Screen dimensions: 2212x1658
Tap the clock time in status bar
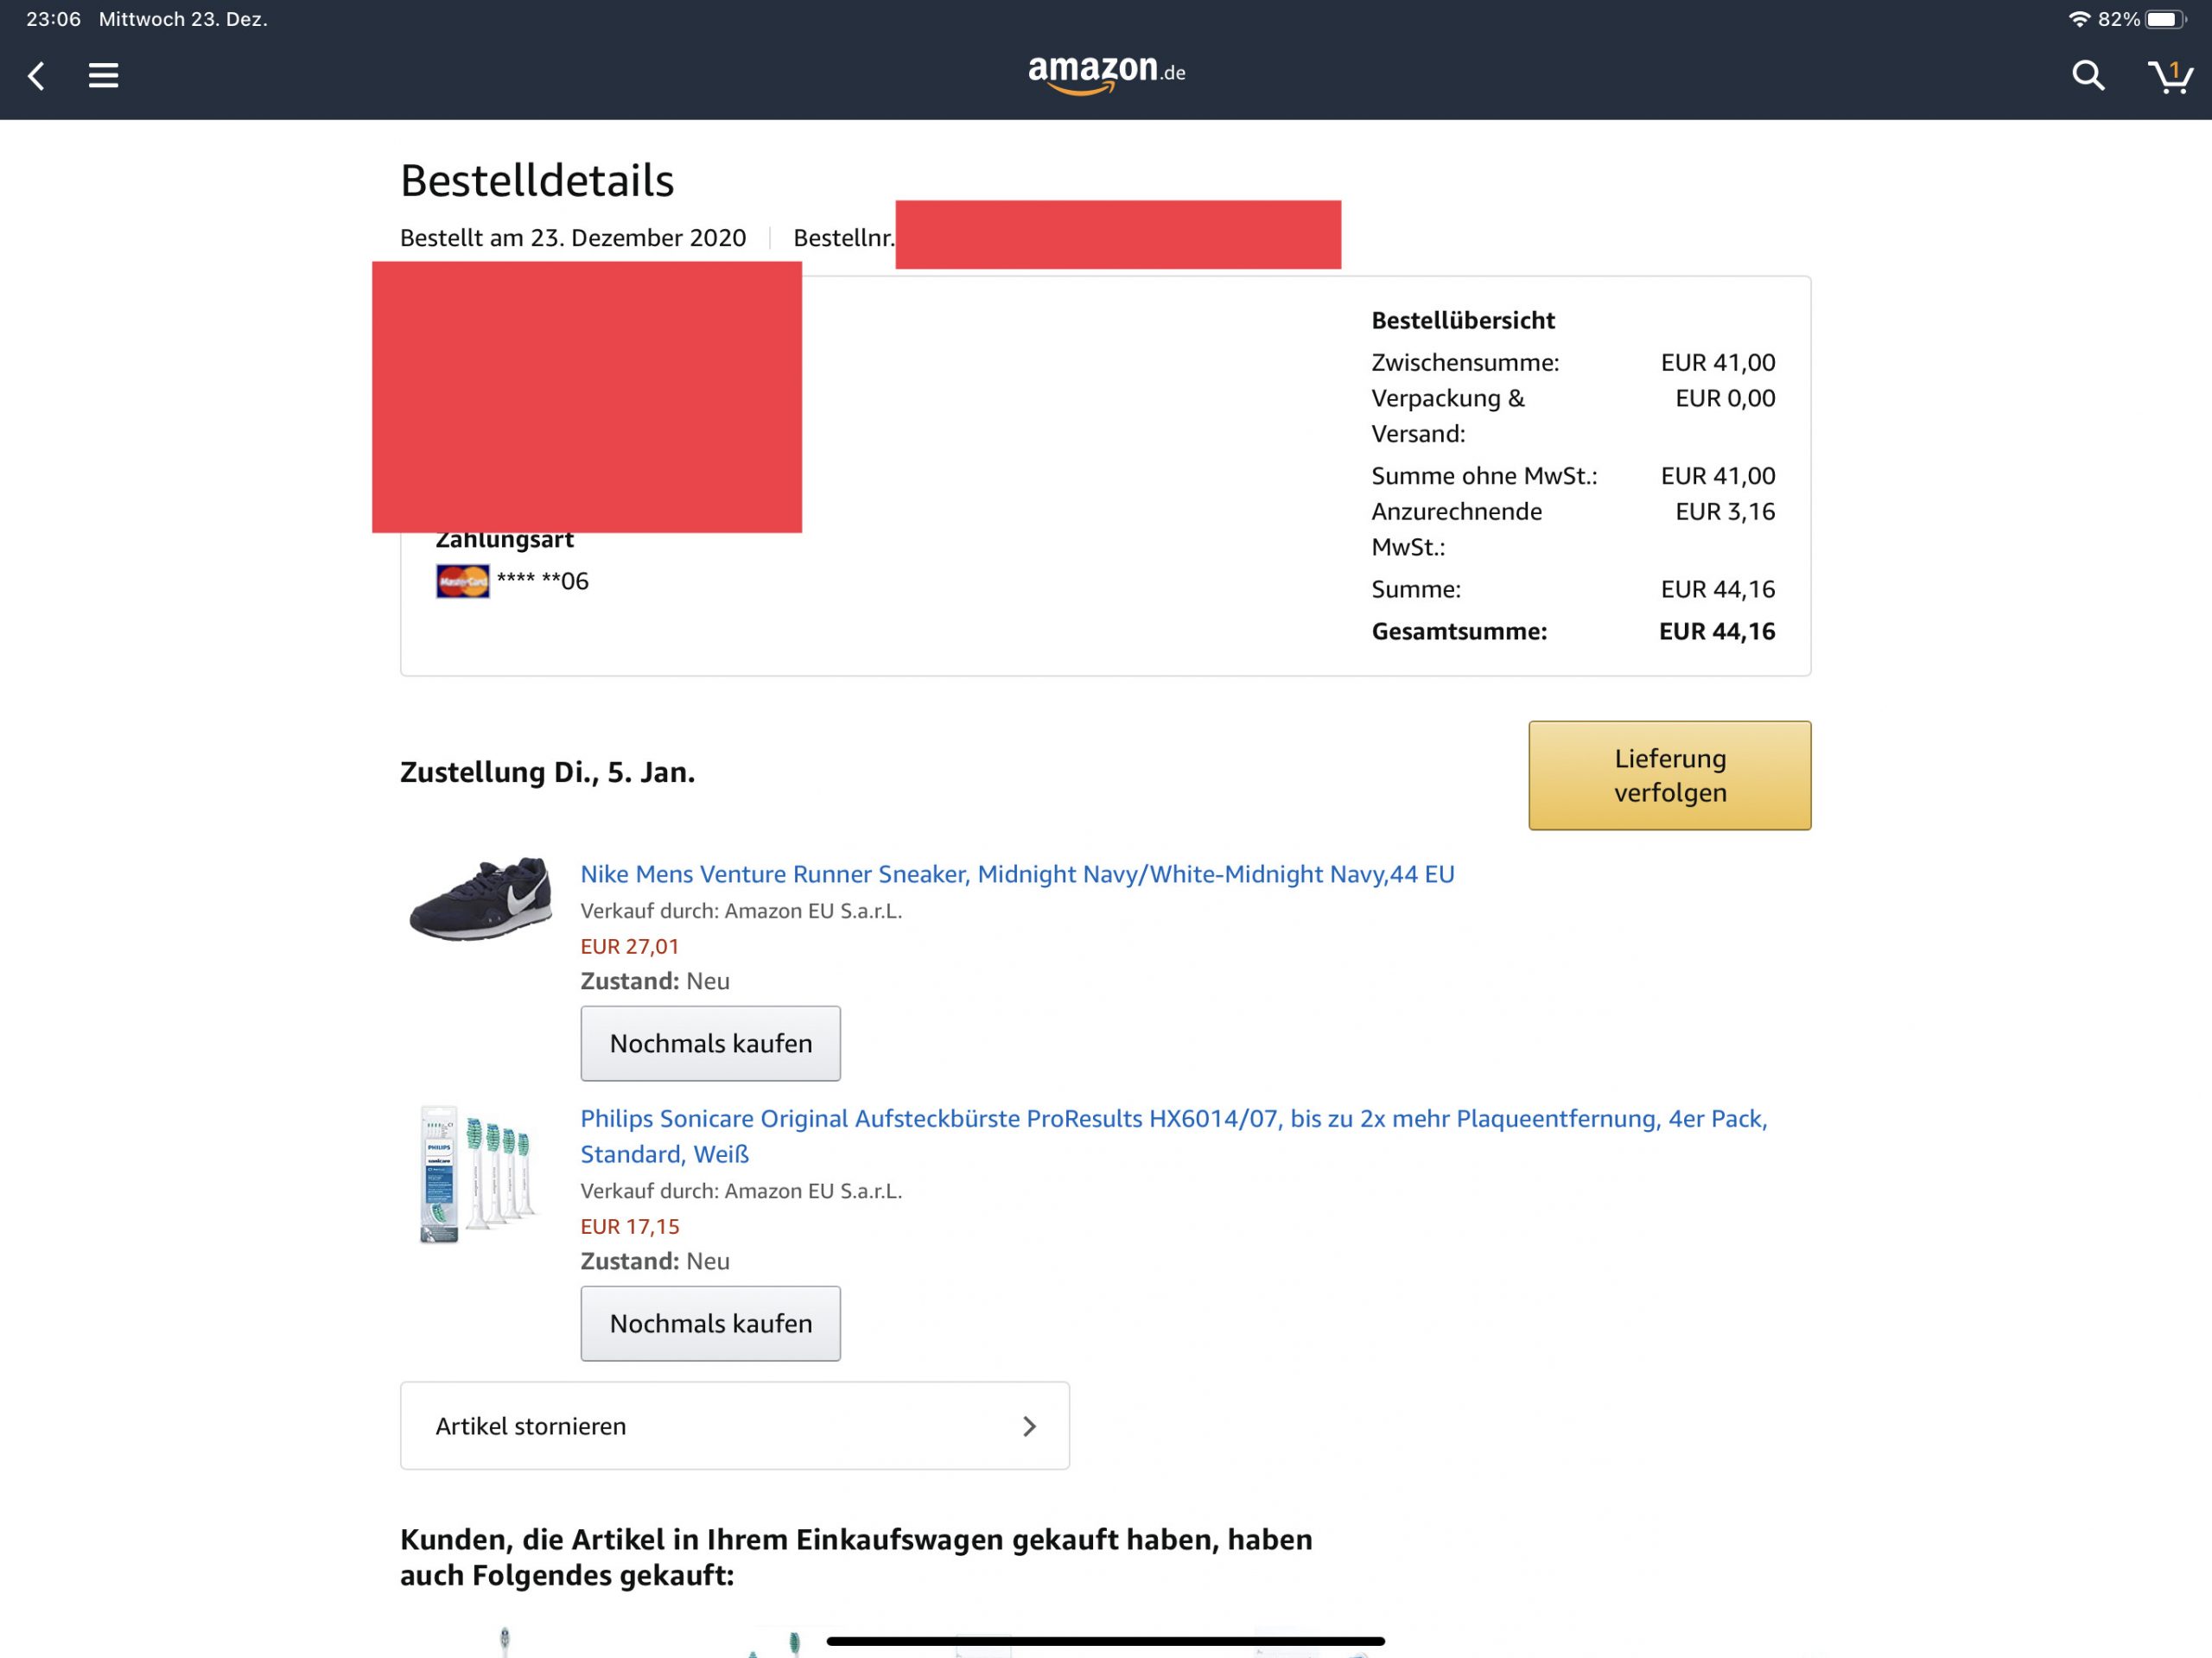point(53,19)
